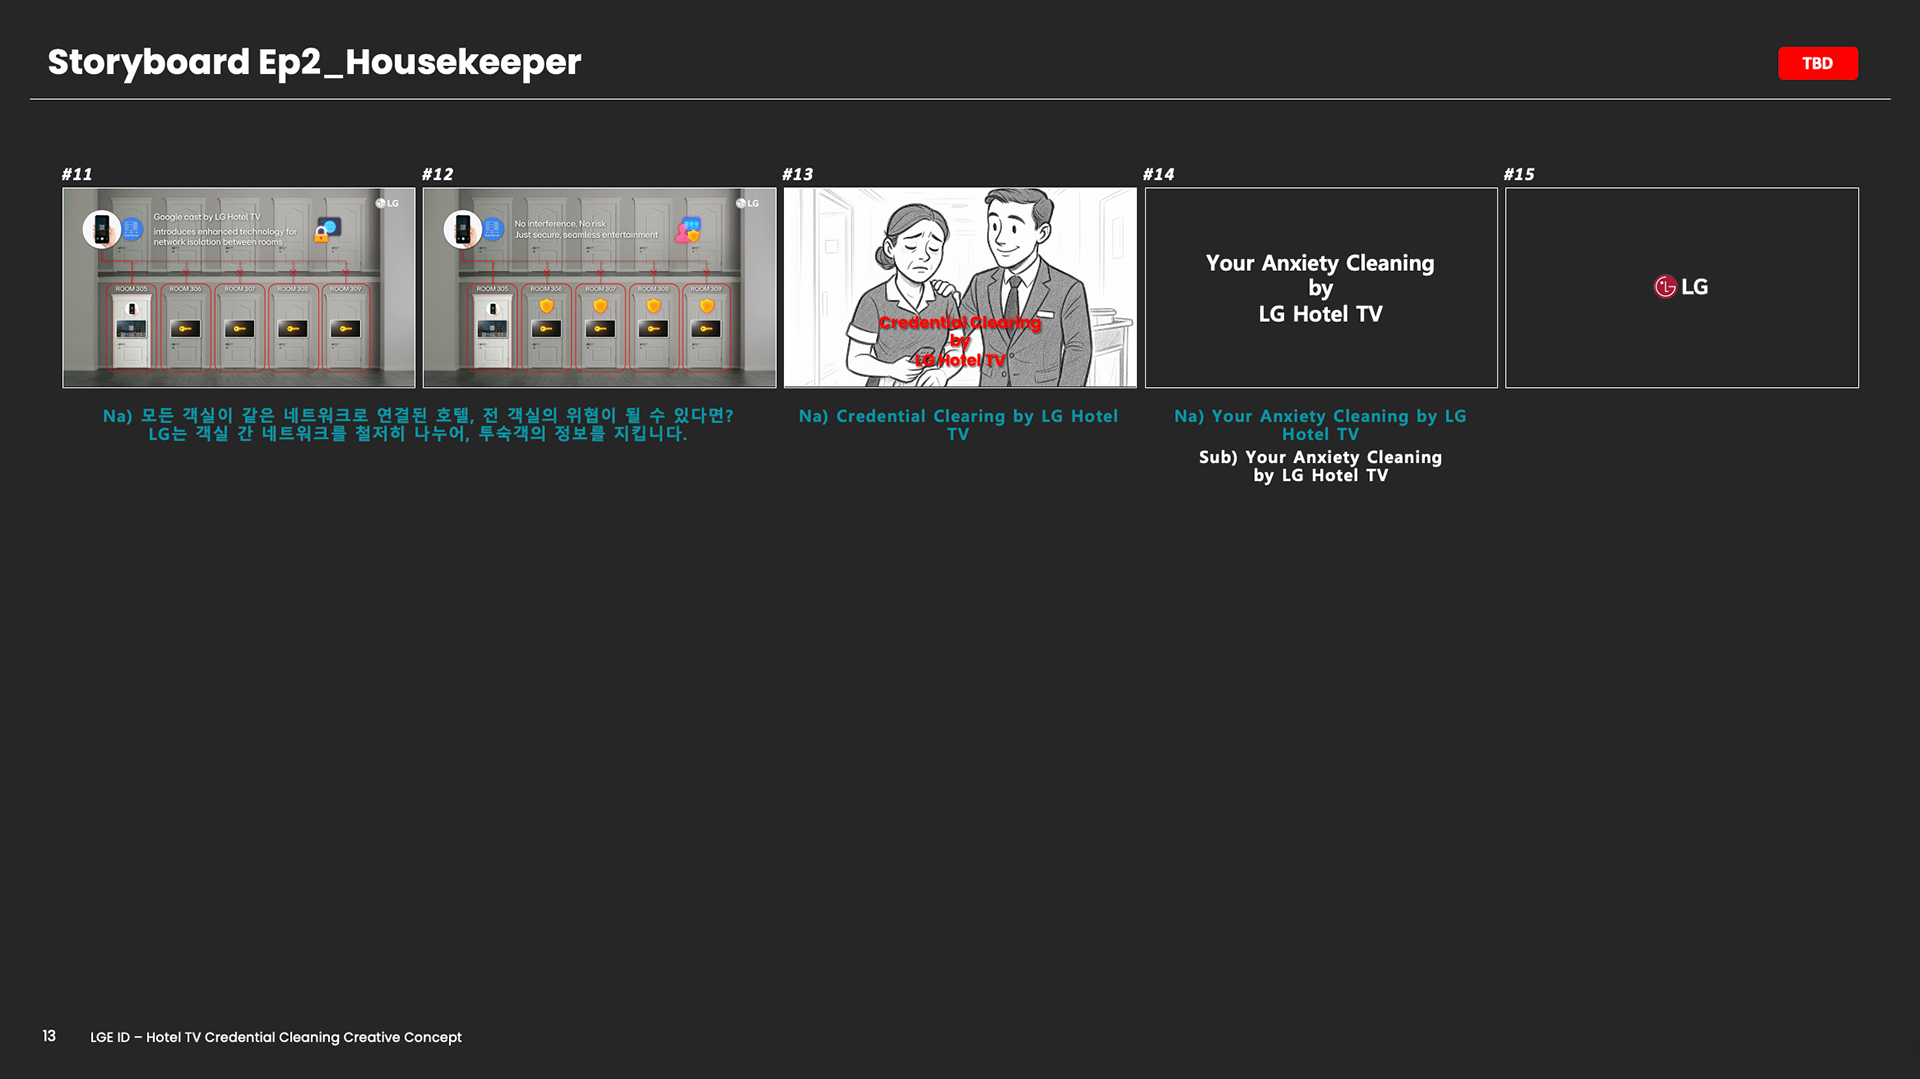Click the Room 307 key icon in frame #11

point(239,328)
